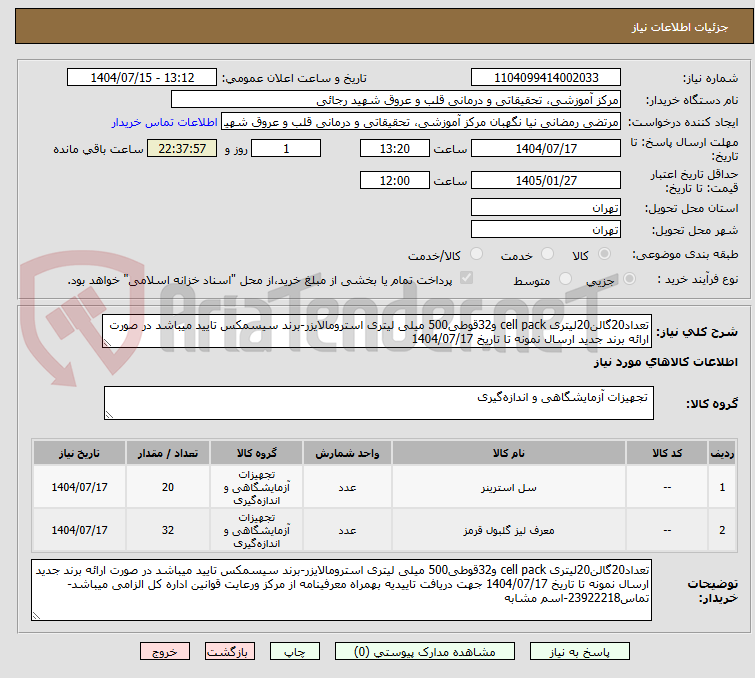Click the بازگشت back button
The width and height of the screenshot is (755, 678).
click(x=230, y=652)
